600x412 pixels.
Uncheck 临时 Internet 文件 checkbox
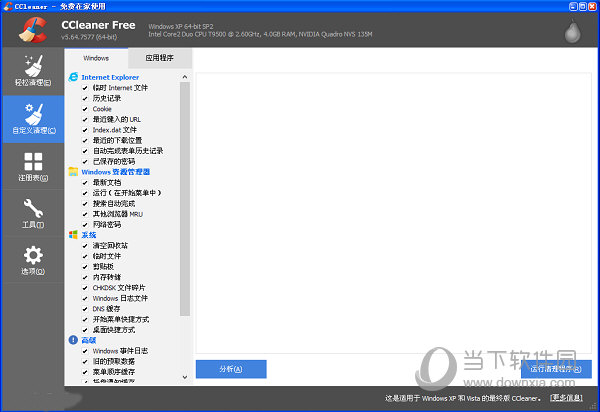85,88
